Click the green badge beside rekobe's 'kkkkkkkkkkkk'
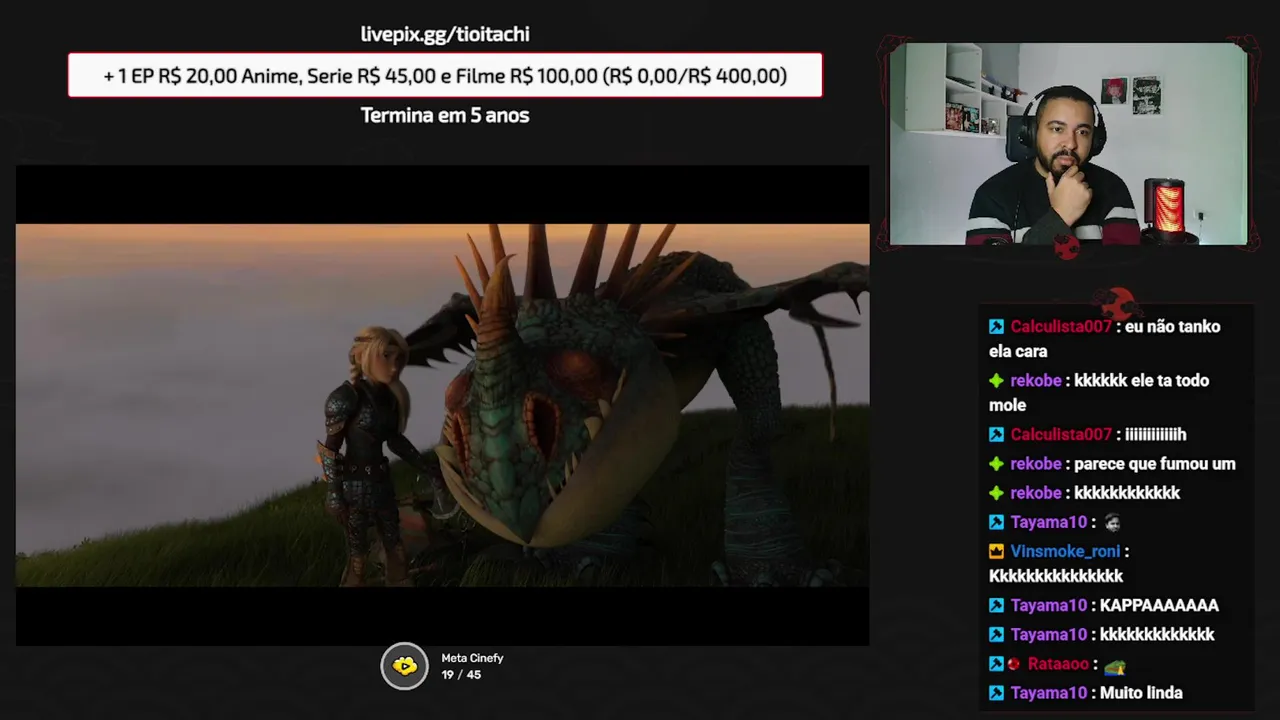 pos(996,493)
